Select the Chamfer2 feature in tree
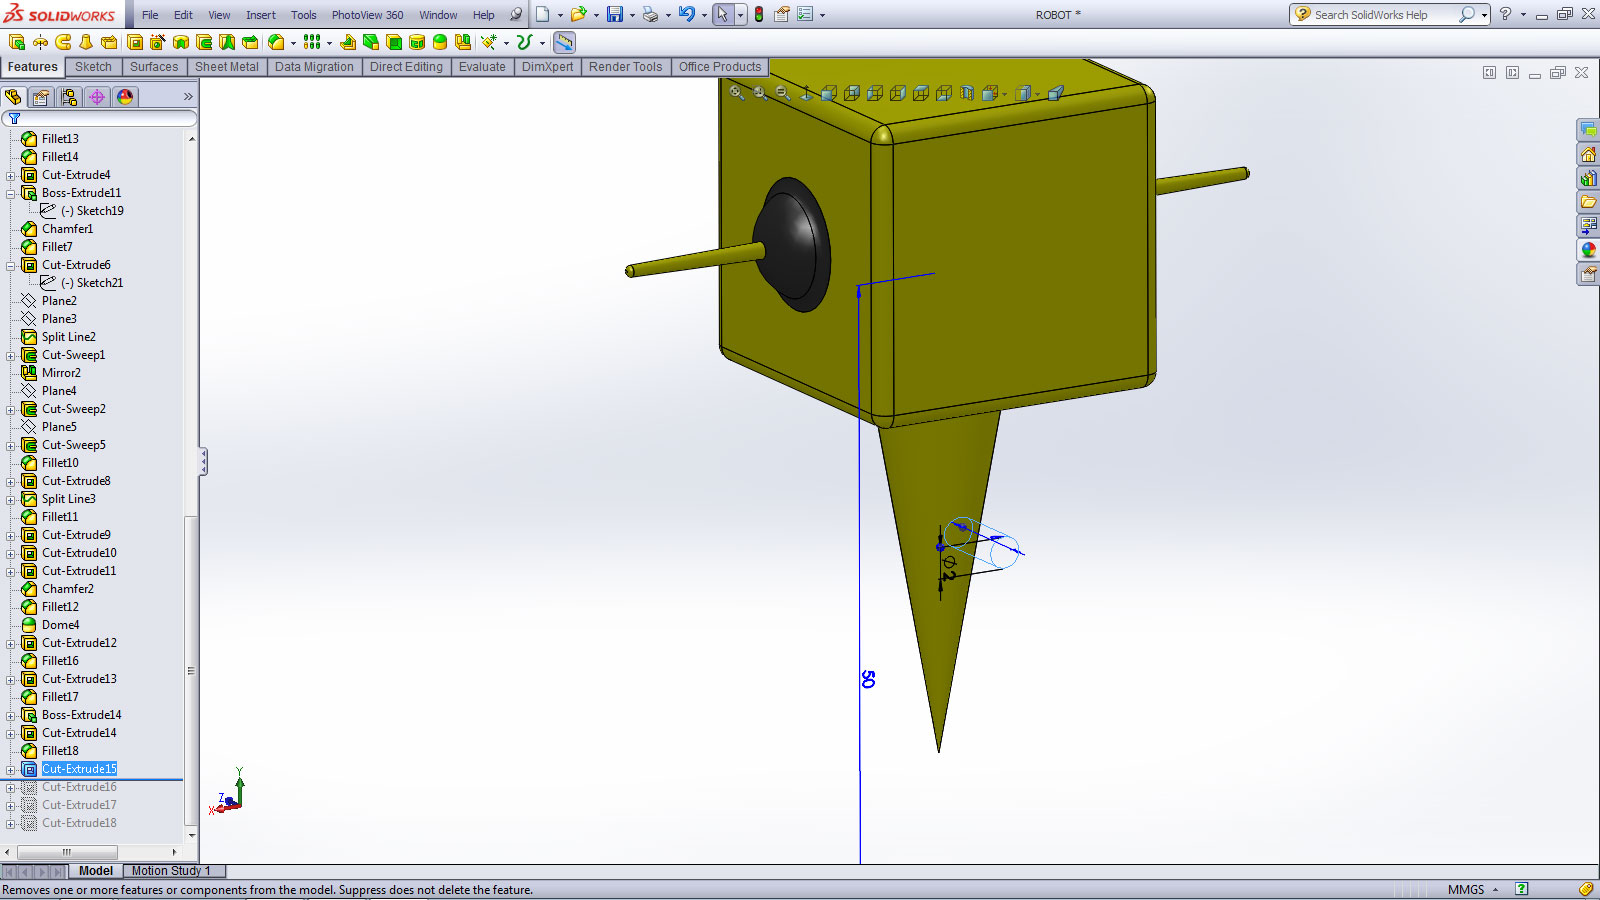The height and width of the screenshot is (900, 1600). click(67, 589)
